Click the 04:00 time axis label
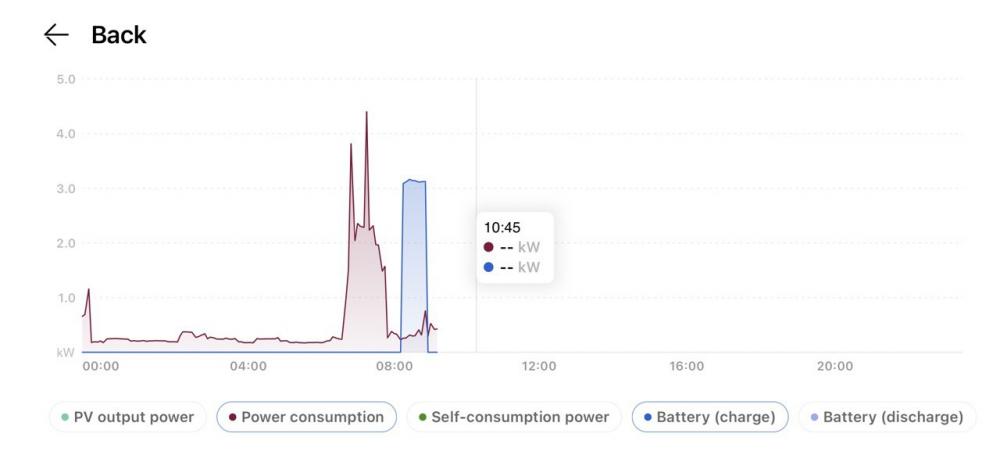Image resolution: width=1000 pixels, height=462 pixels. click(x=248, y=366)
